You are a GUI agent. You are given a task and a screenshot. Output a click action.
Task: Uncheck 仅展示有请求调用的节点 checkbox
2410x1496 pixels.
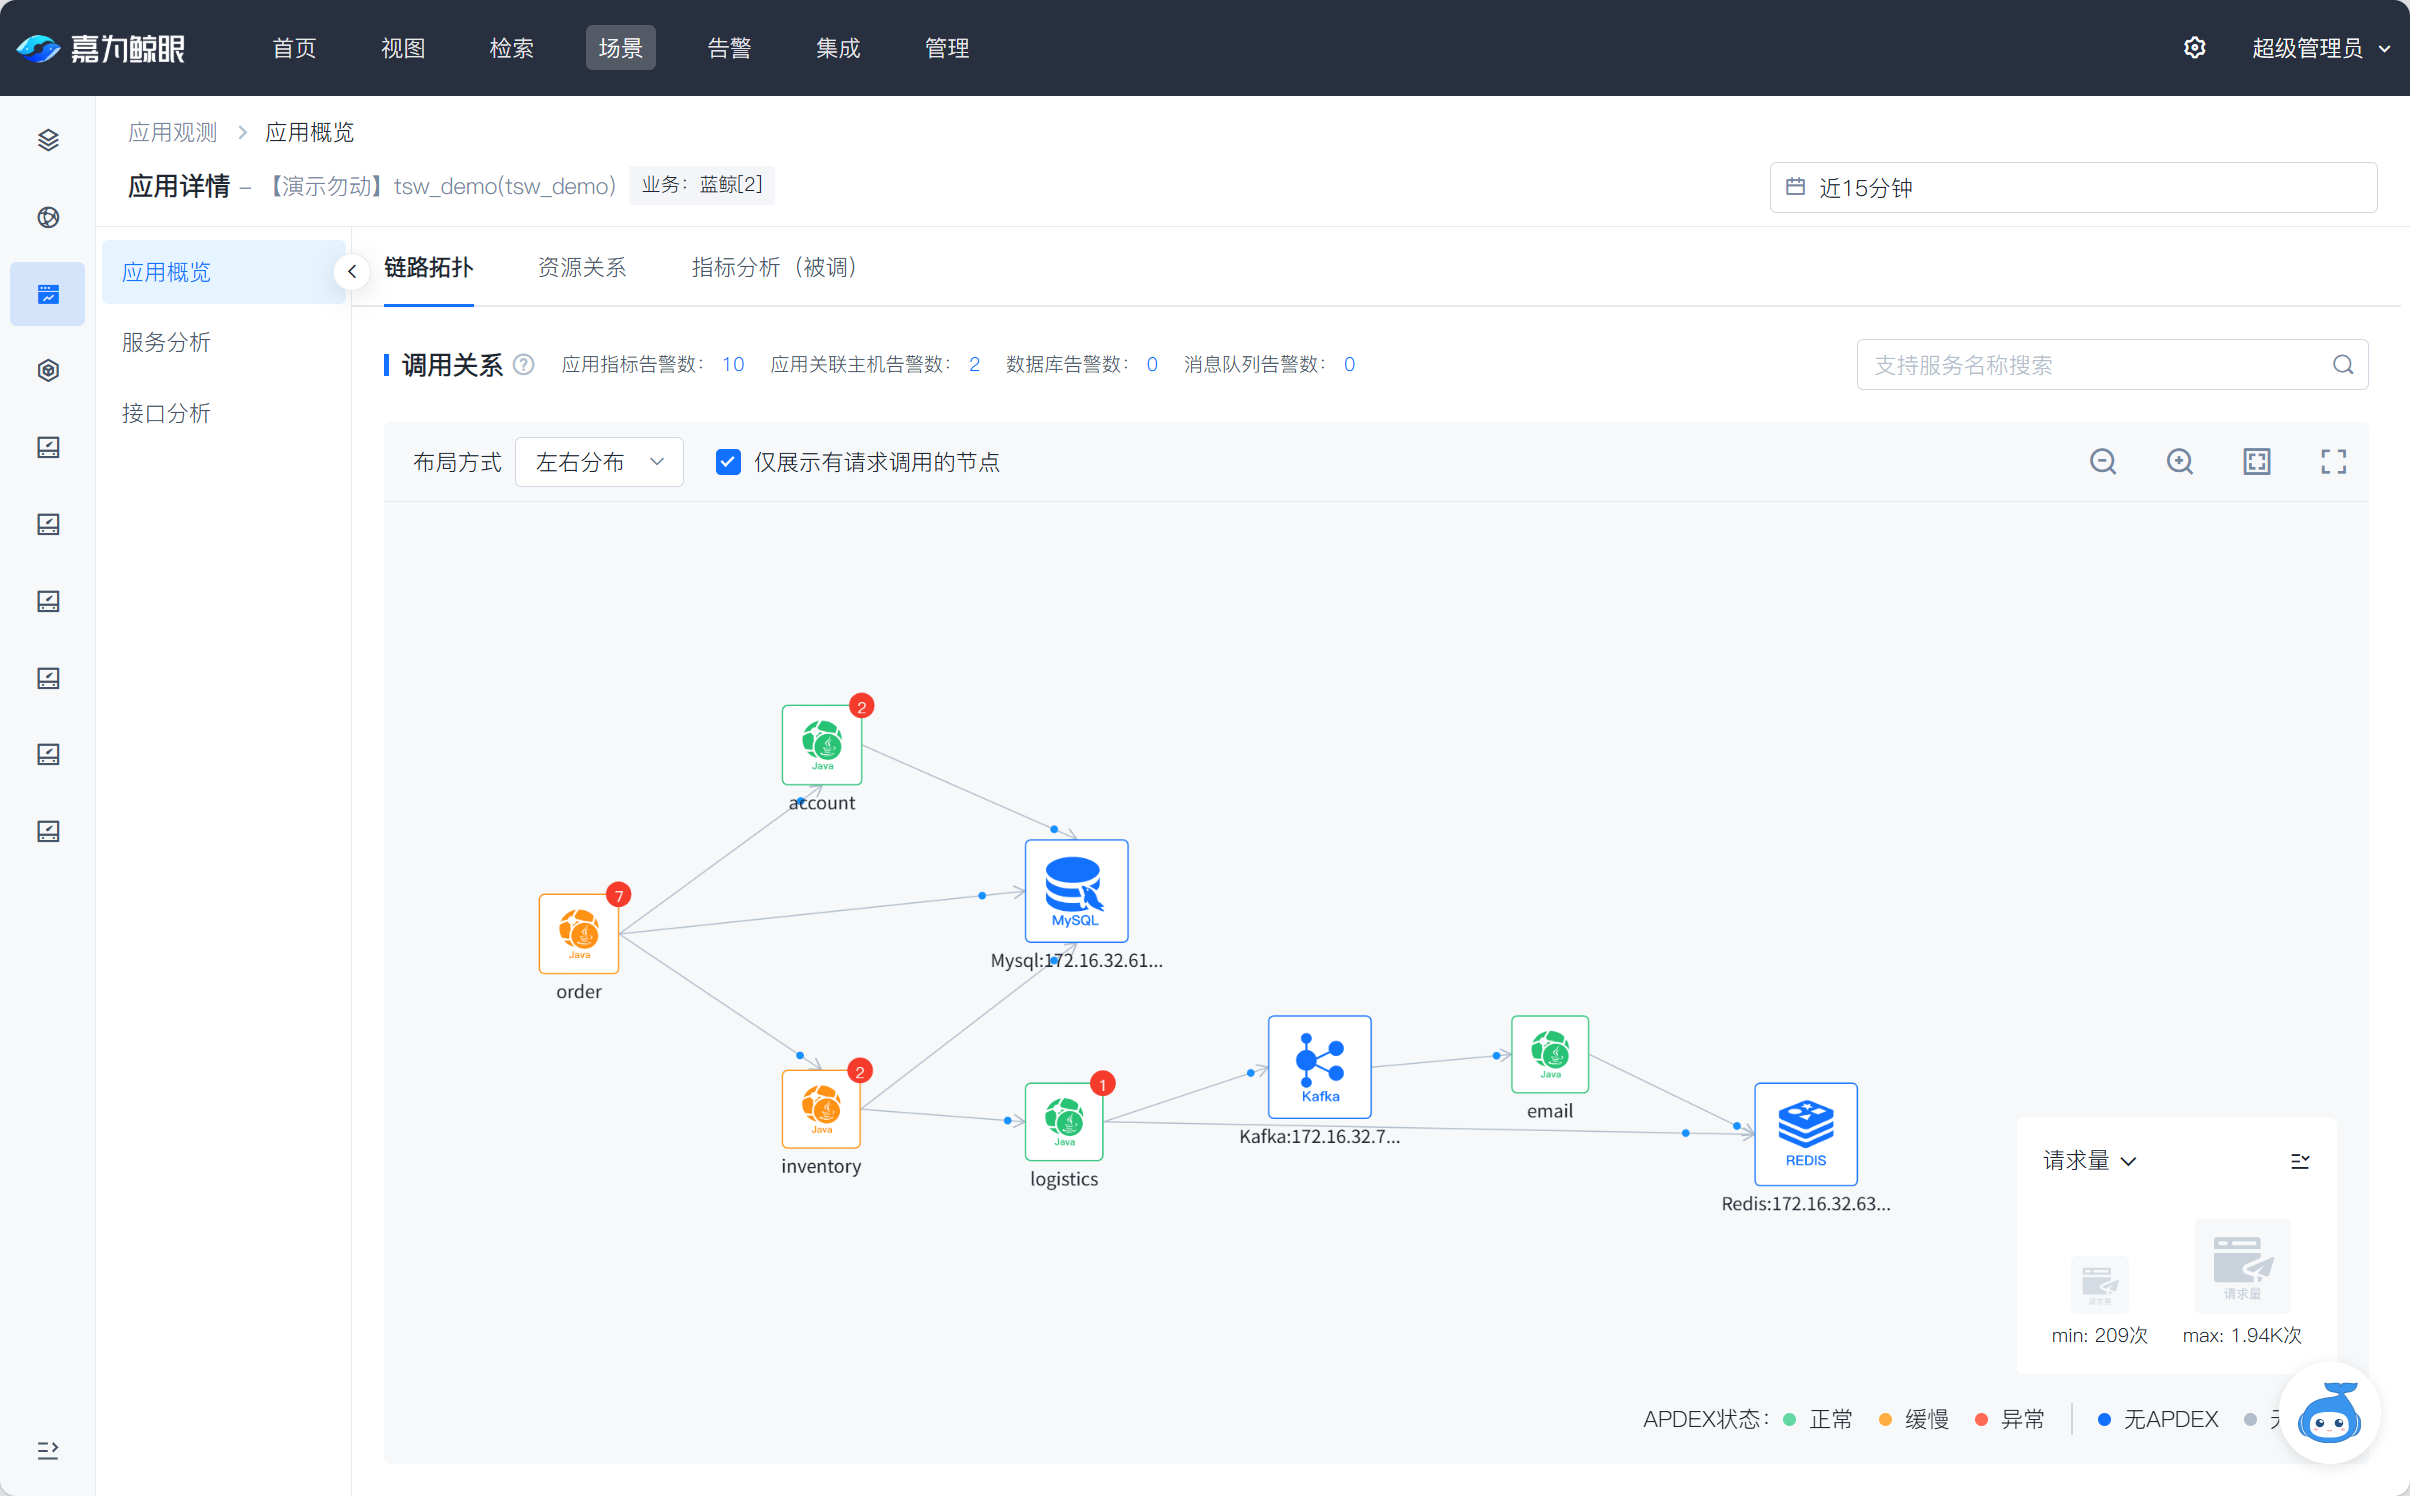coord(728,462)
